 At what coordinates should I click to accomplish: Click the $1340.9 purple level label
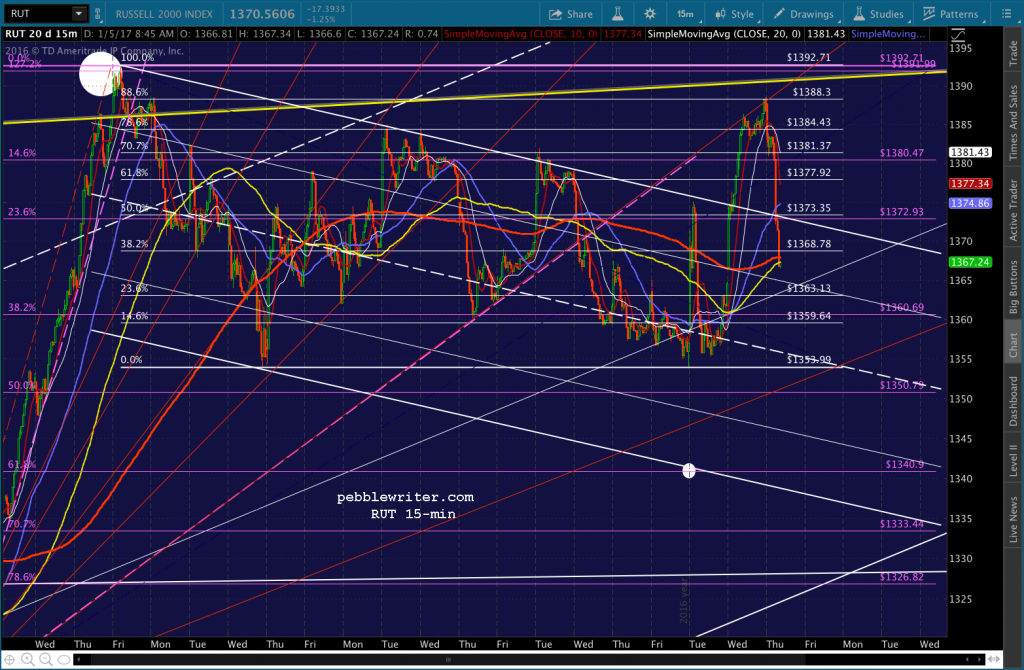click(904, 464)
